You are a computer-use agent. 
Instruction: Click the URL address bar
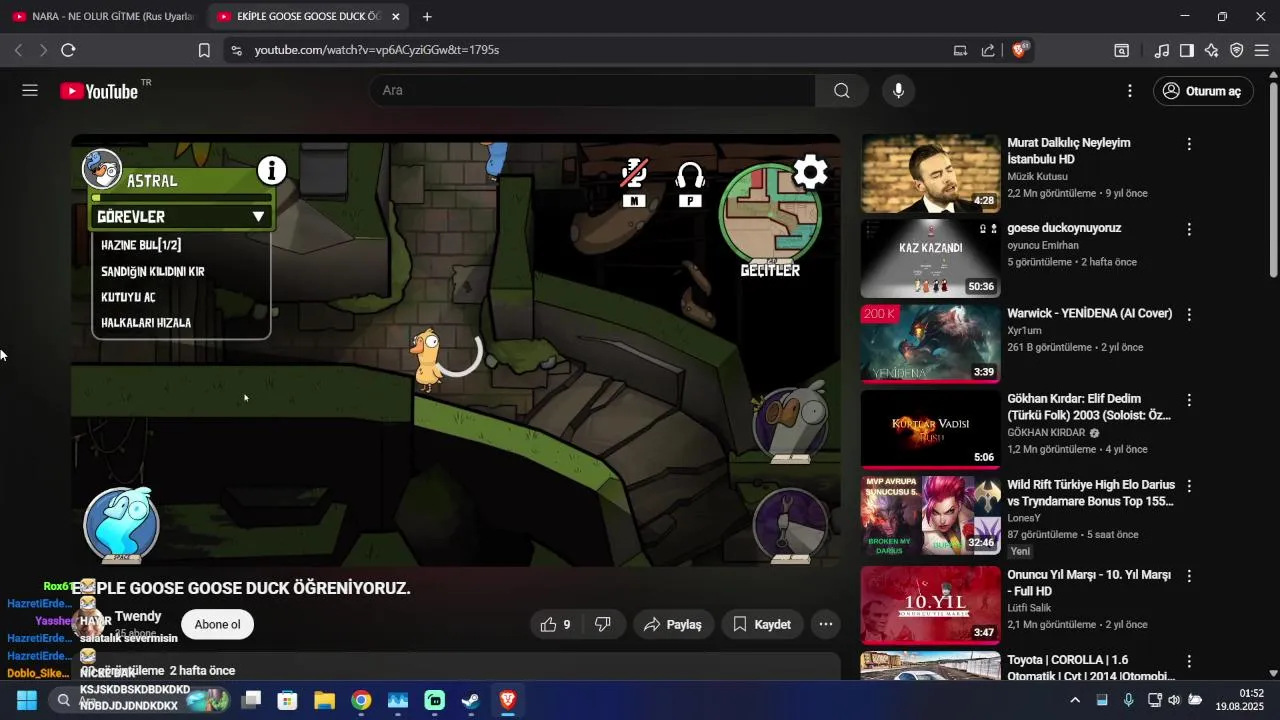[x=590, y=50]
